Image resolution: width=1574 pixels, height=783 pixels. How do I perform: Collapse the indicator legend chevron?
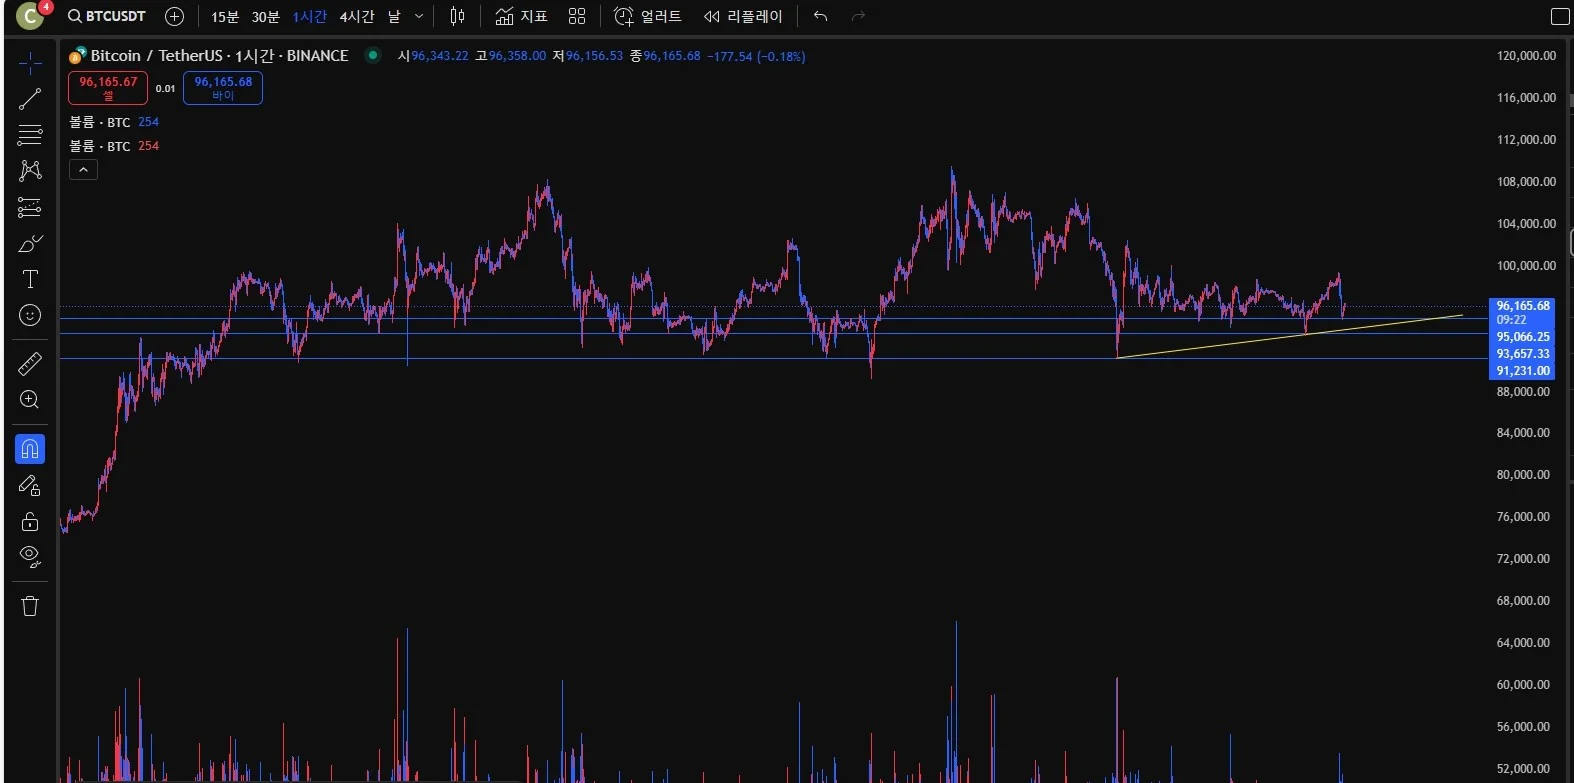pos(83,170)
